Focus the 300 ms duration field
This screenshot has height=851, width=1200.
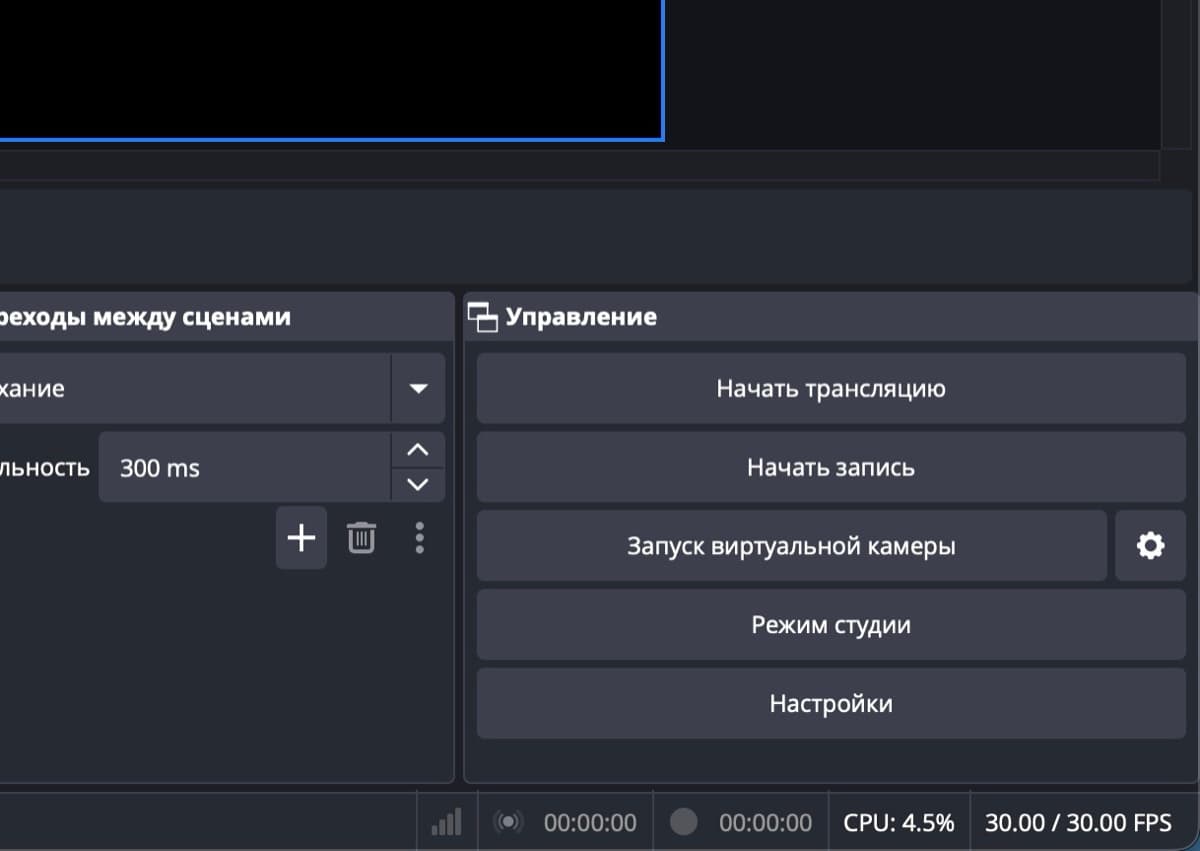pyautogui.click(x=240, y=468)
